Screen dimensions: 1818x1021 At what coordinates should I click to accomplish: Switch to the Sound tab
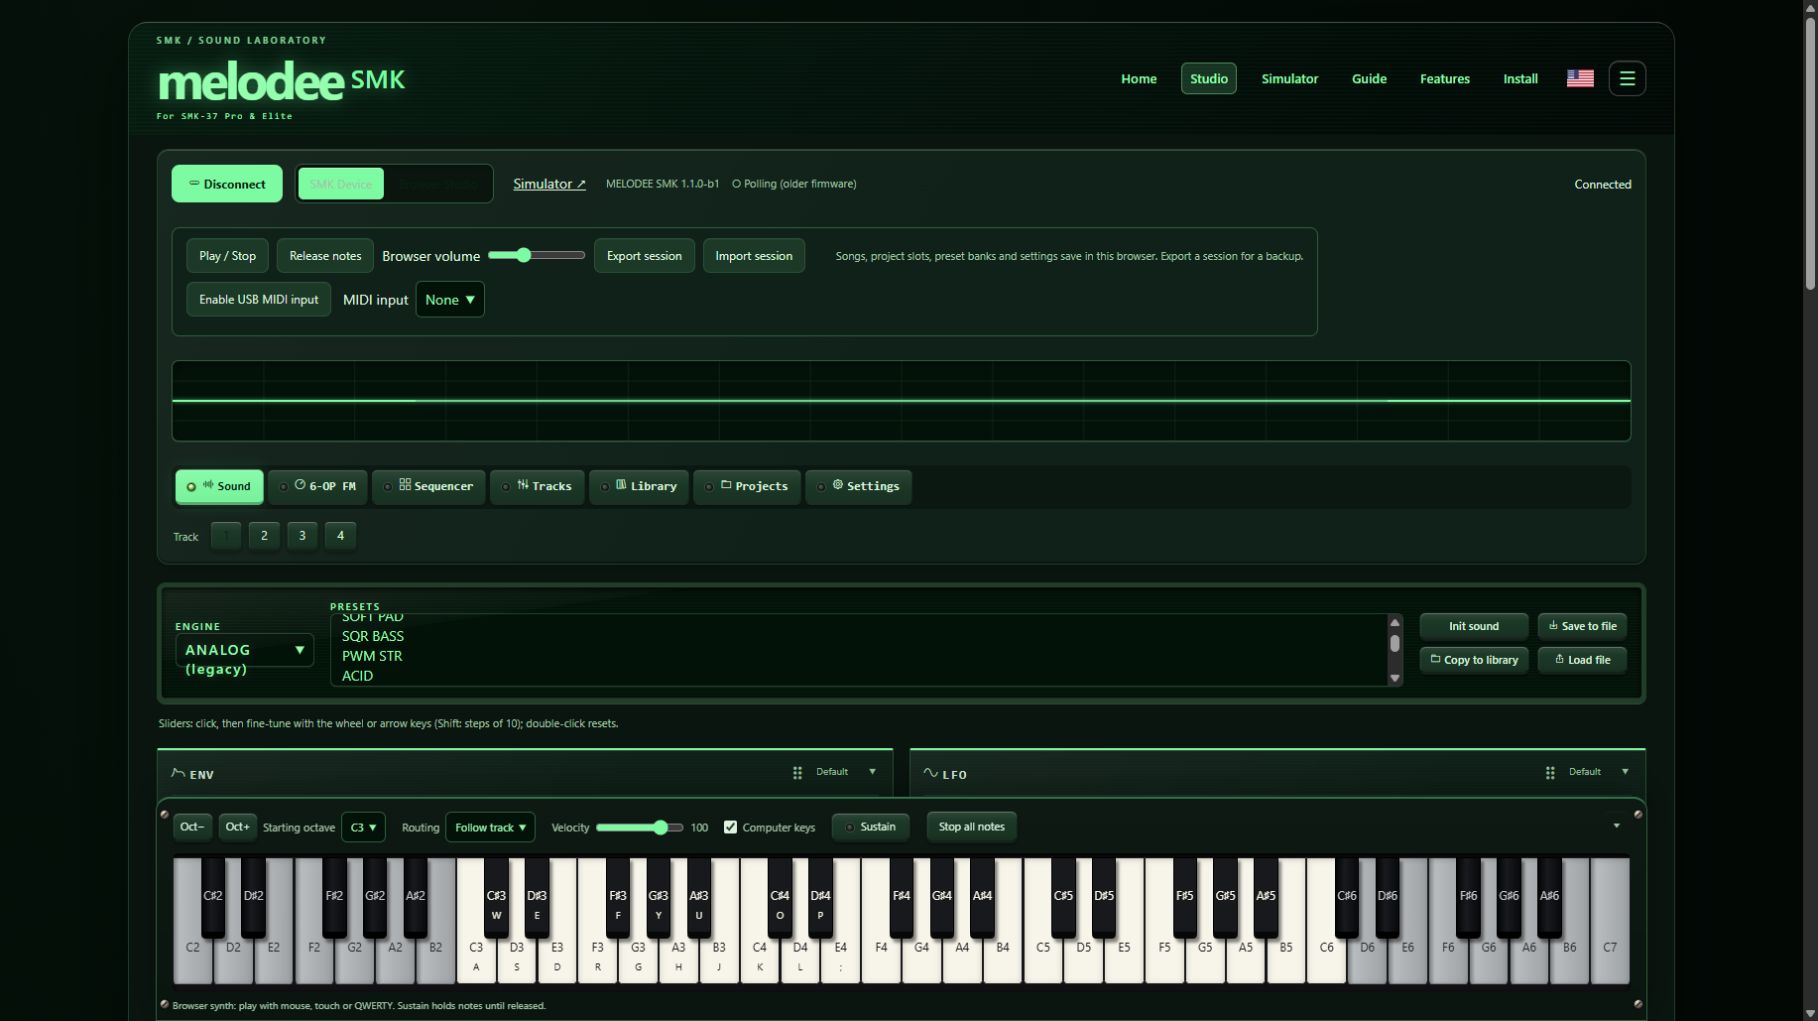[219, 487]
